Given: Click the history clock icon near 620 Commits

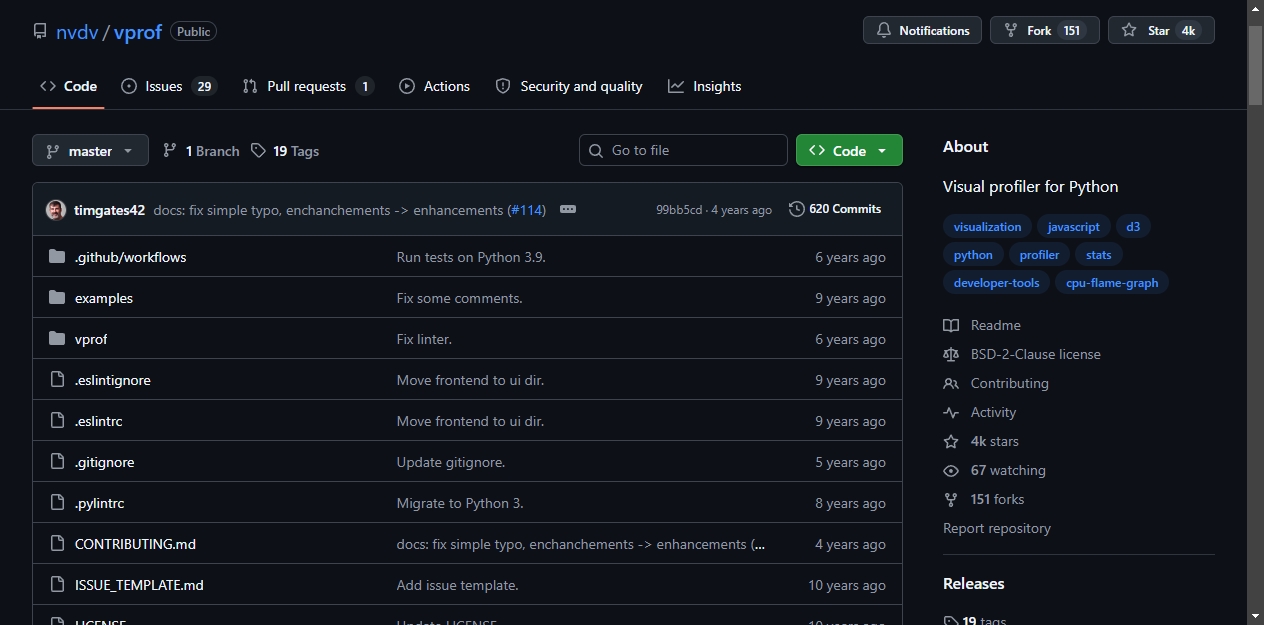Looking at the screenshot, I should pyautogui.click(x=797, y=209).
